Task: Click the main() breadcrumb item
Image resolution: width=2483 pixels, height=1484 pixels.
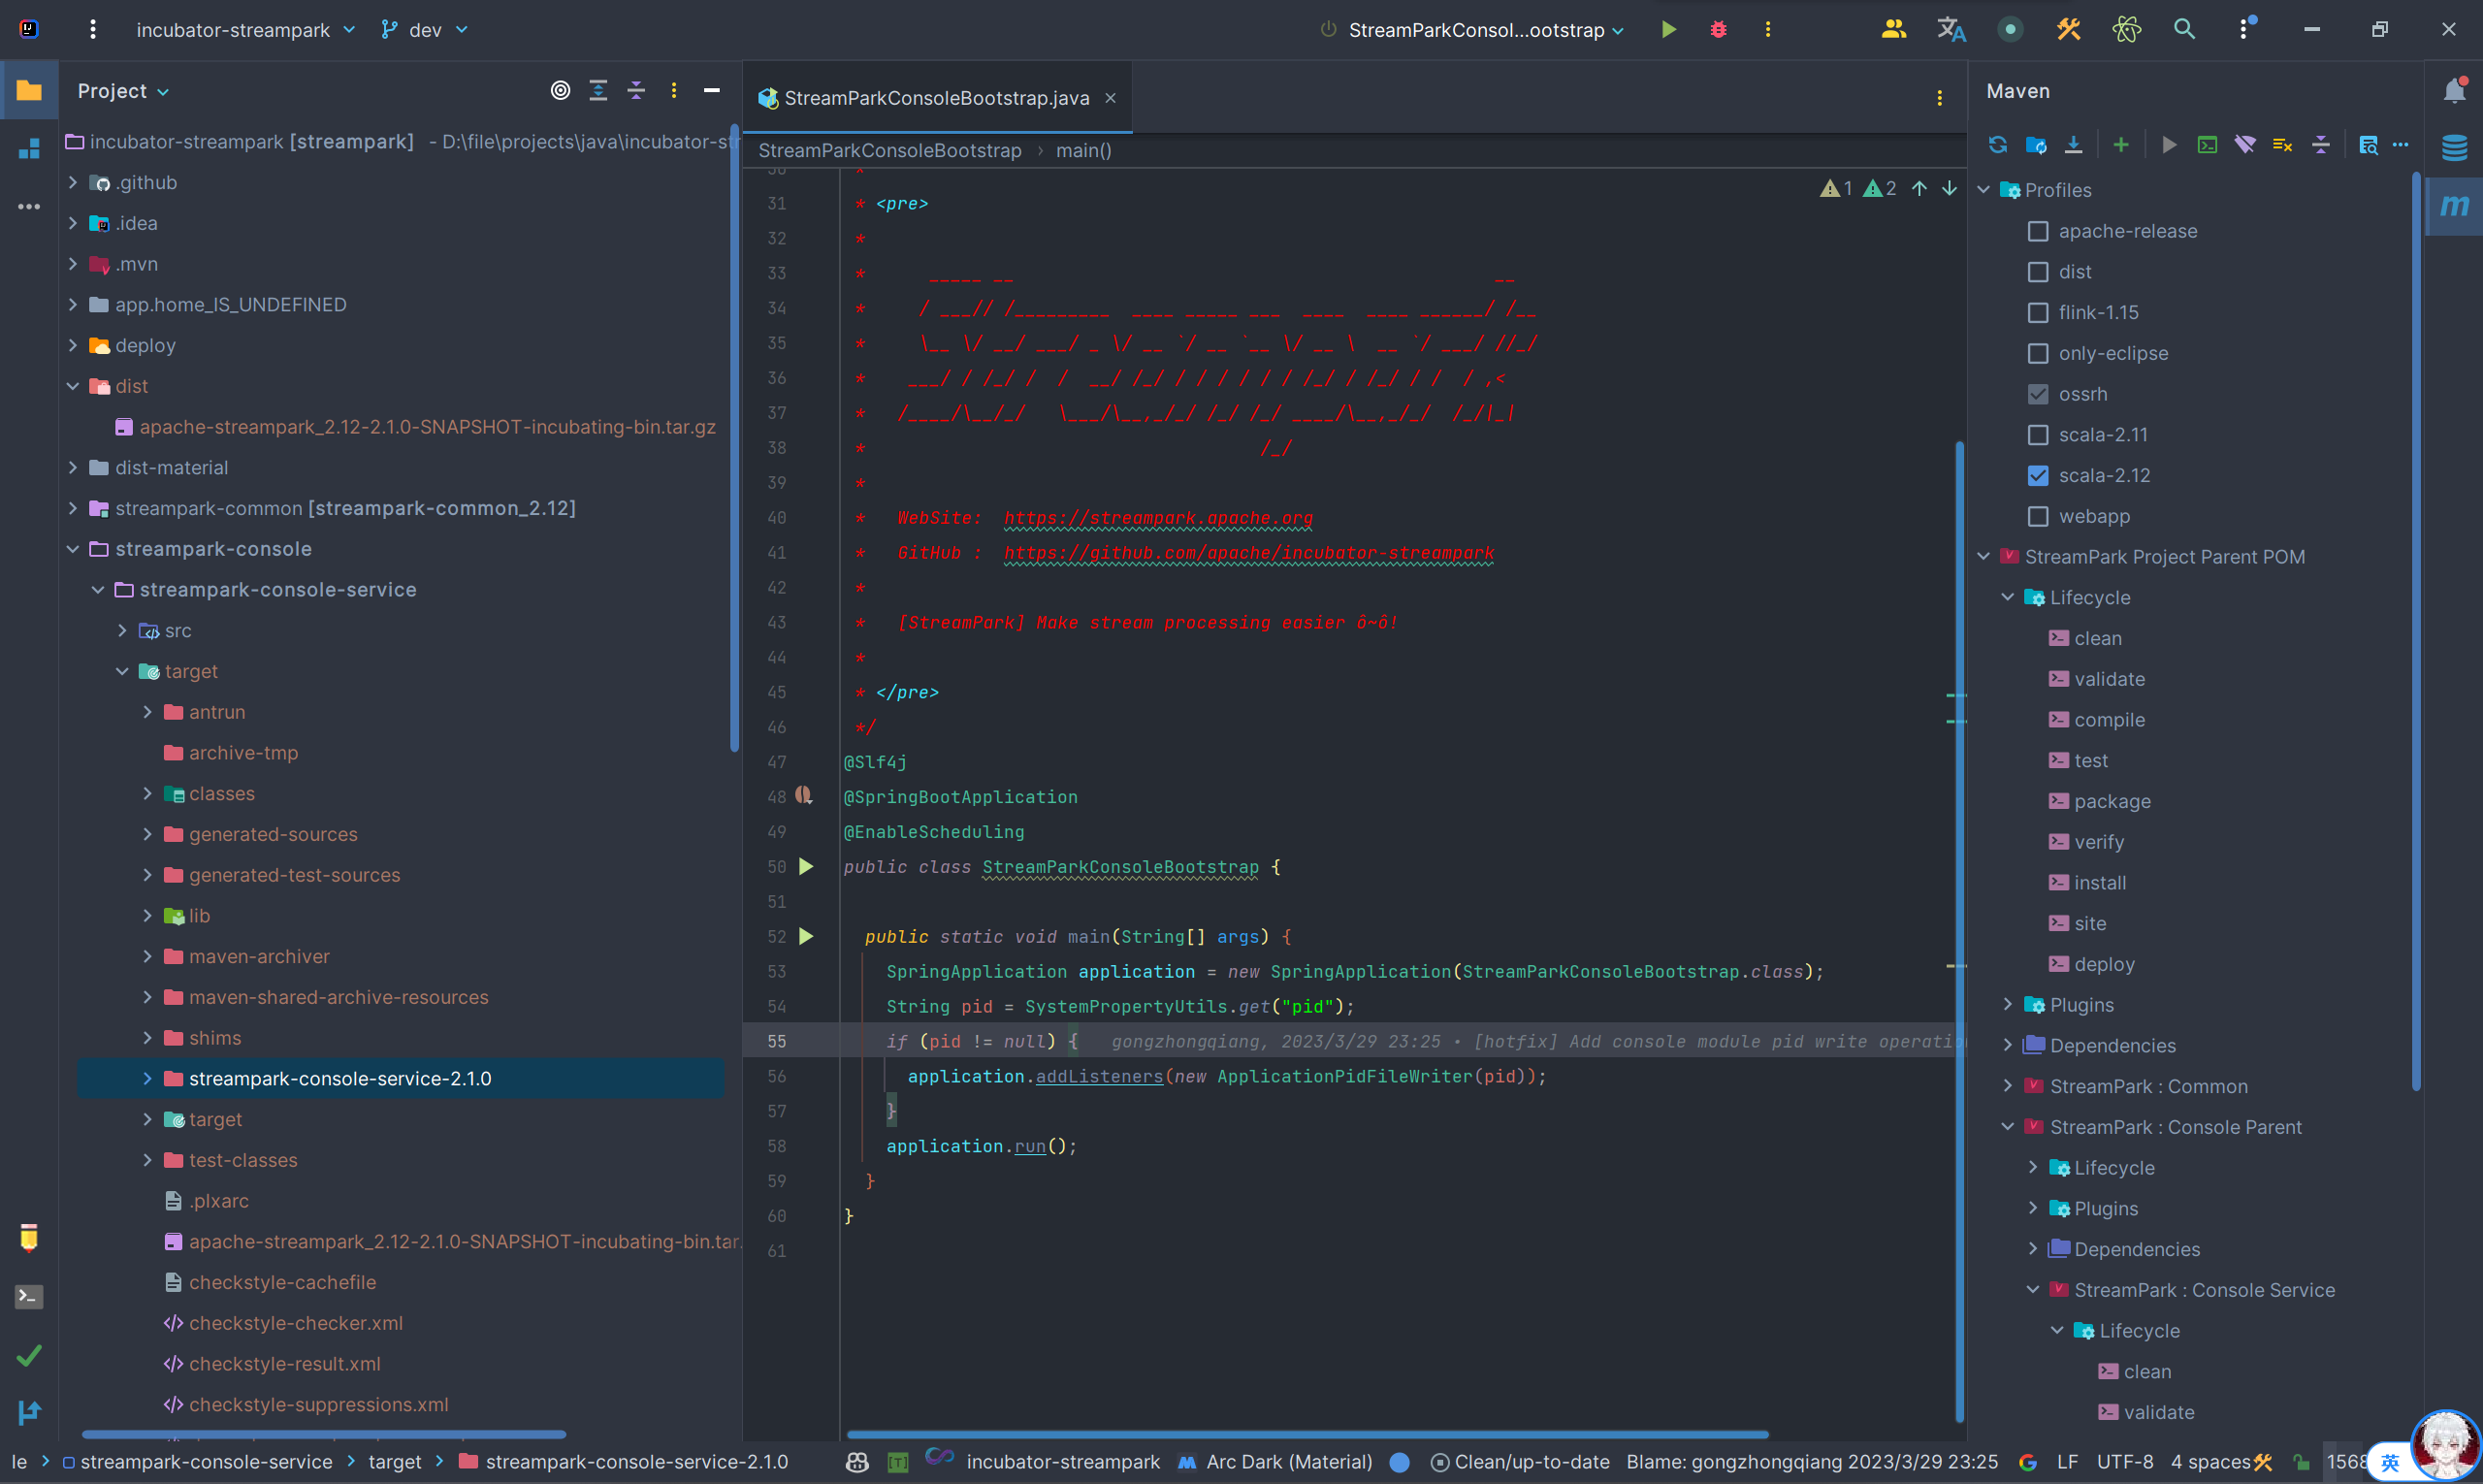Action: tap(1083, 151)
